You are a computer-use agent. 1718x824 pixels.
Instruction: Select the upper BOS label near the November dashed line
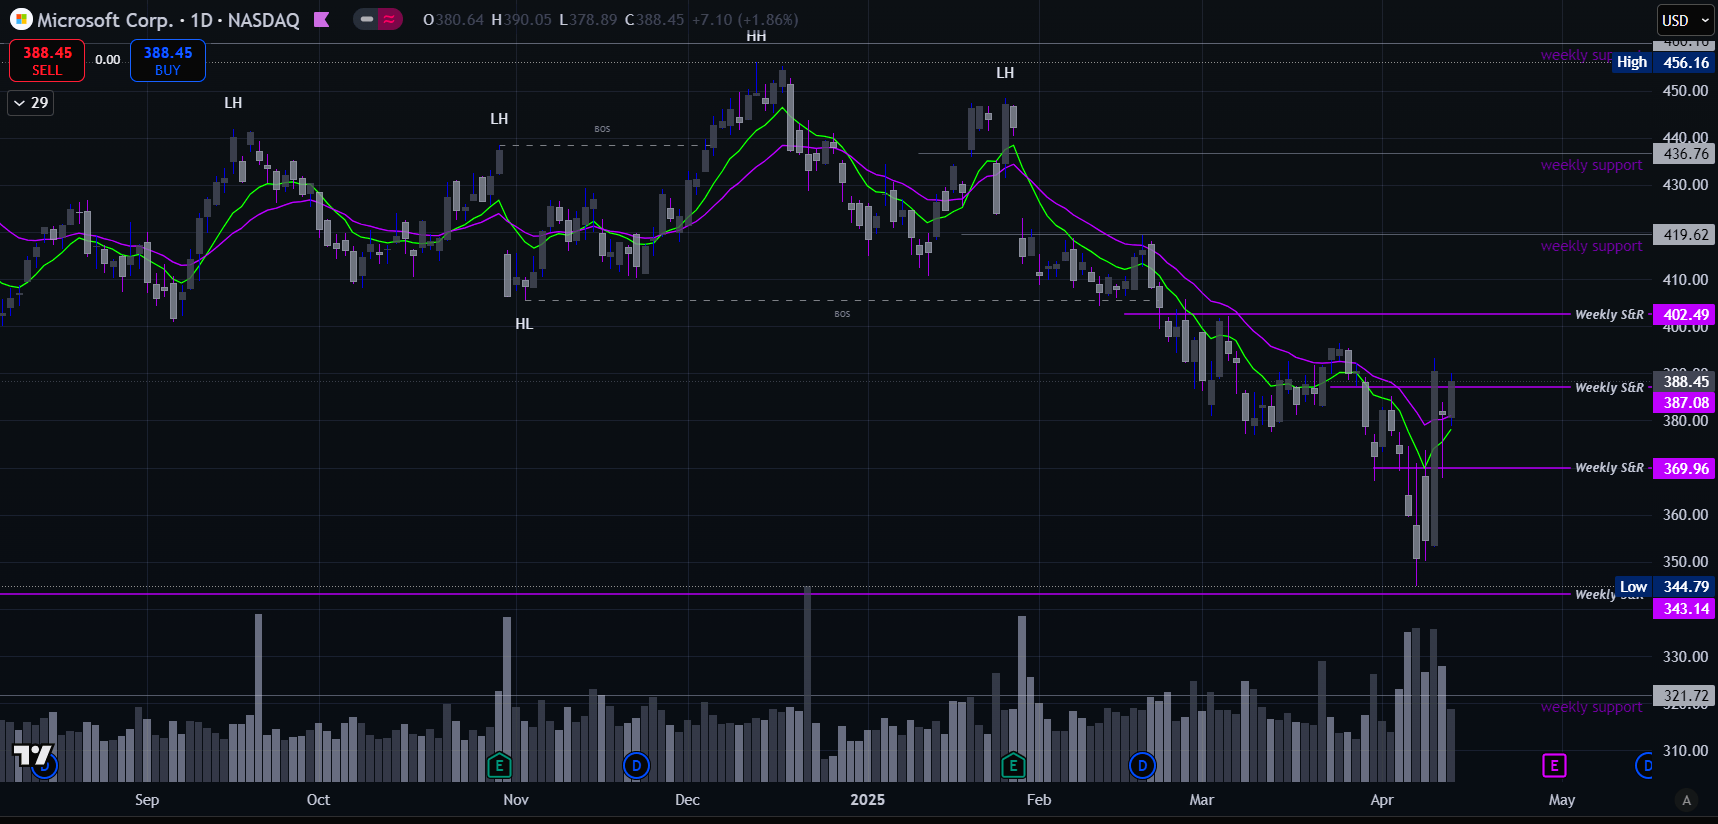[x=602, y=129]
